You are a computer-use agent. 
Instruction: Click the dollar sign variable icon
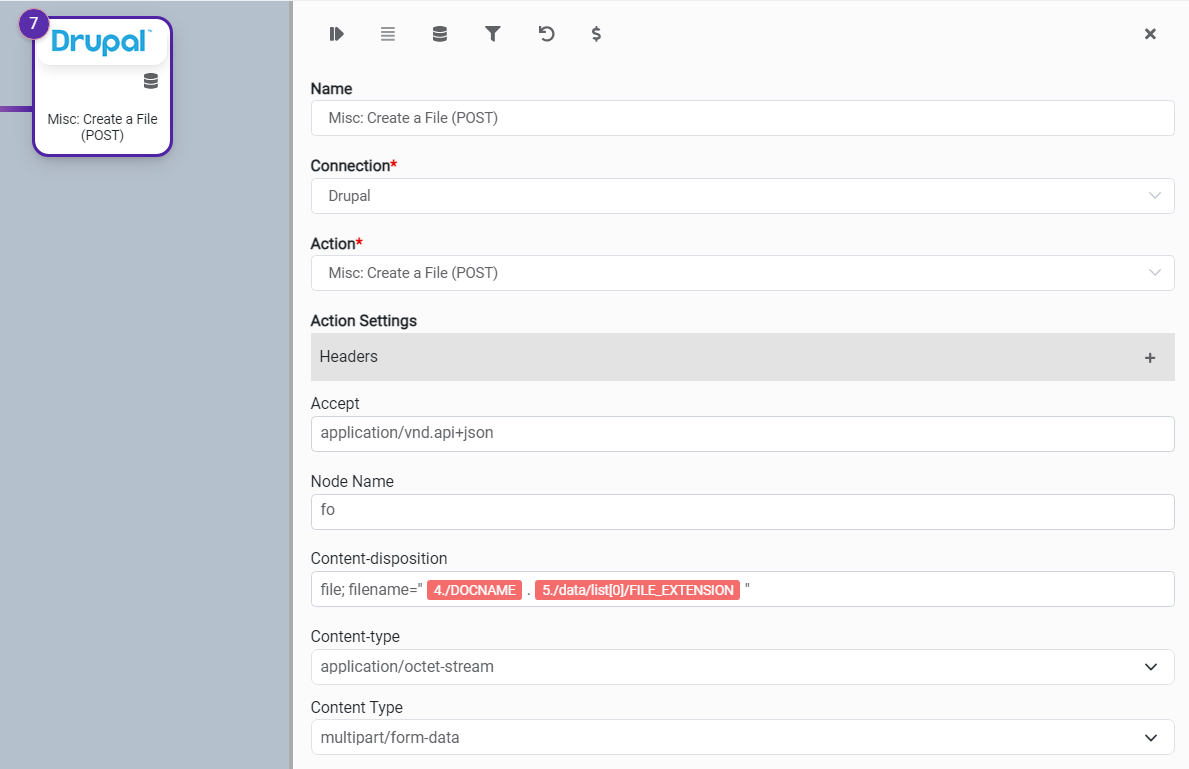tap(596, 34)
